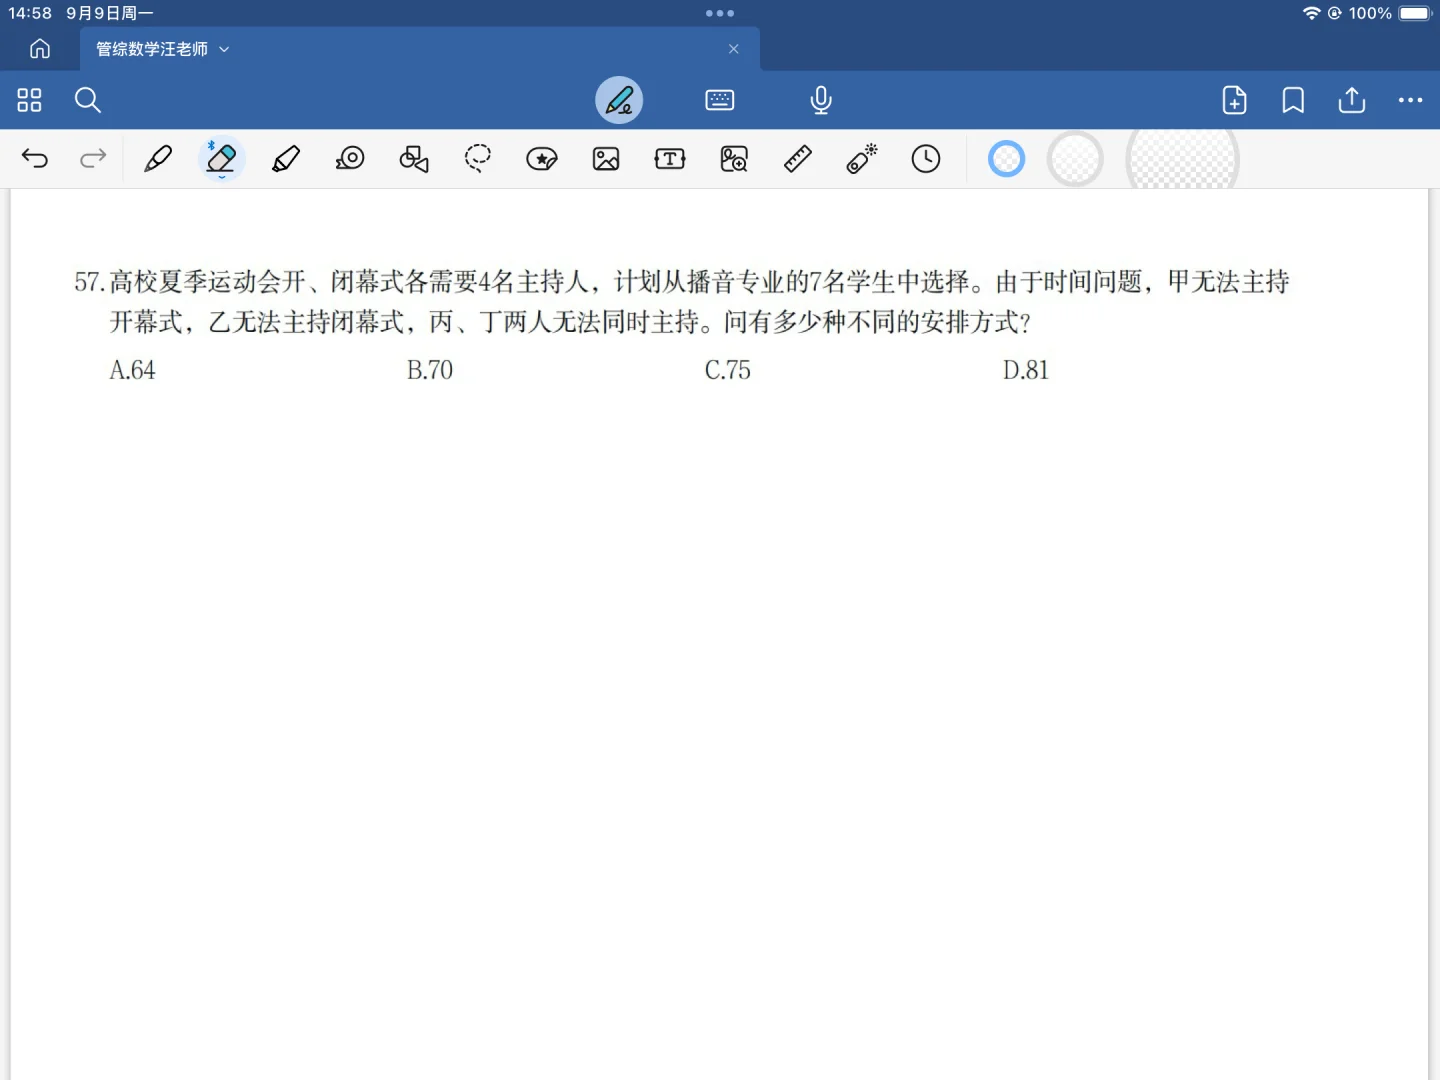Choose the large eraser size circle
This screenshot has height=1080, width=1440.
click(x=1183, y=160)
